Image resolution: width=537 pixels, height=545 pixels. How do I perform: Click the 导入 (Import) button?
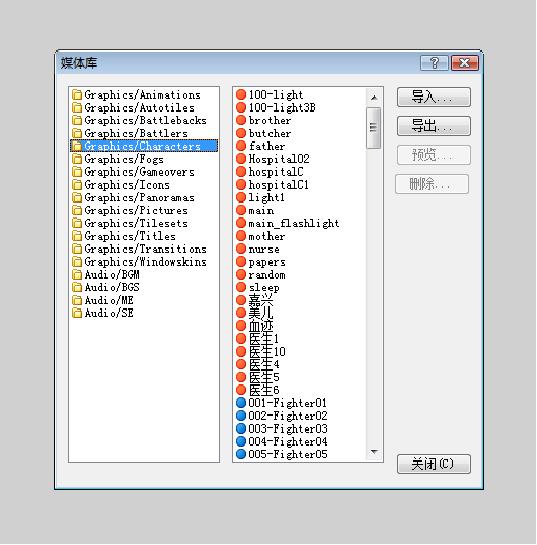coord(433,97)
